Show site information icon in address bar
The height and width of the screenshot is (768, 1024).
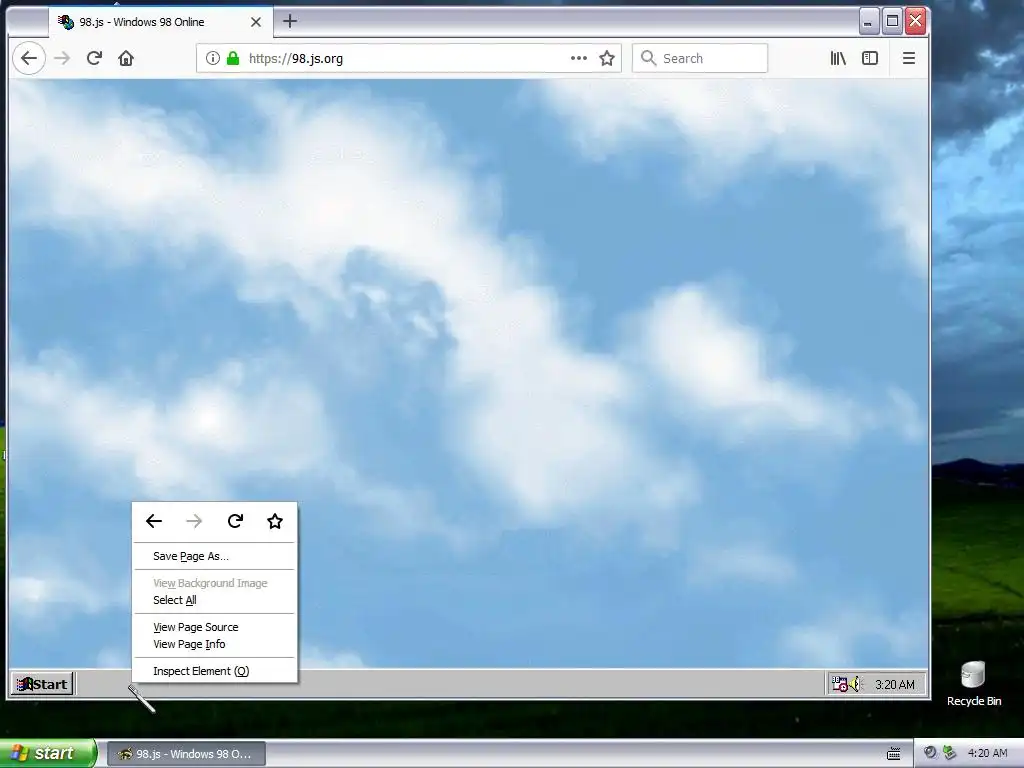pos(213,58)
